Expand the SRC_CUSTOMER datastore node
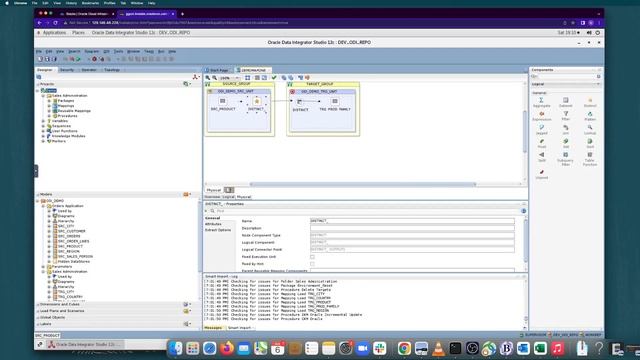 click(x=49, y=231)
